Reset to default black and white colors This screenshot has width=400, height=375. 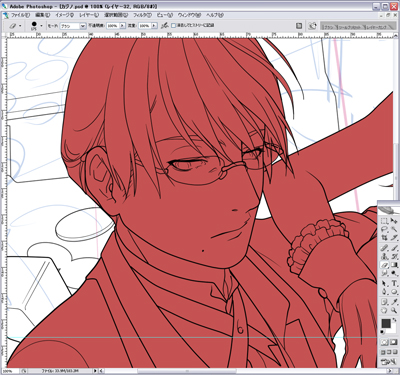tap(382, 332)
